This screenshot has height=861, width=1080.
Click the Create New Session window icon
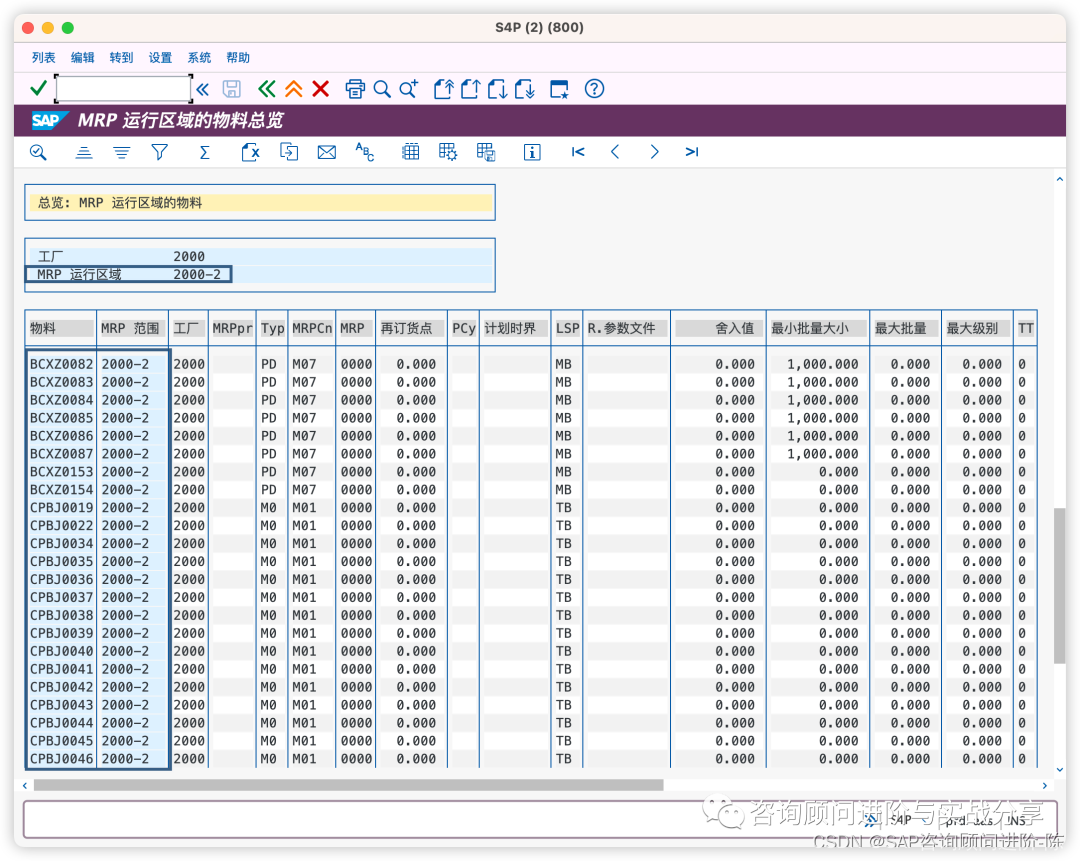click(559, 89)
